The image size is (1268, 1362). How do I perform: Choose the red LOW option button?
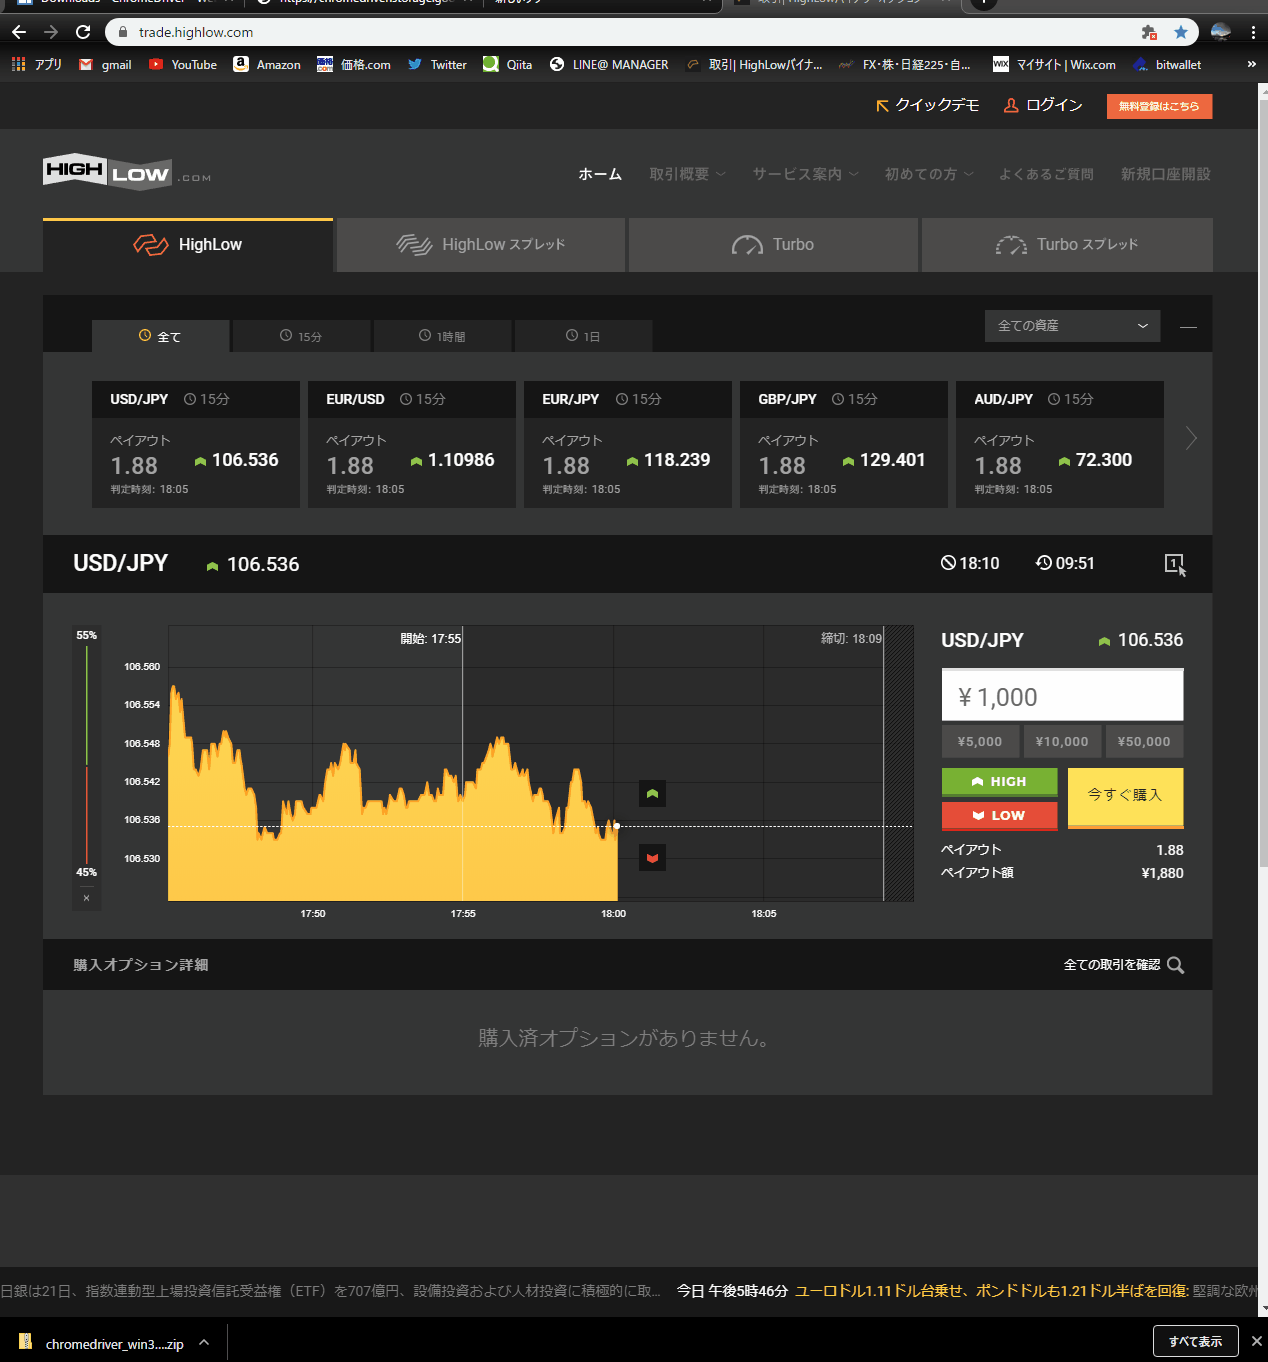(999, 815)
